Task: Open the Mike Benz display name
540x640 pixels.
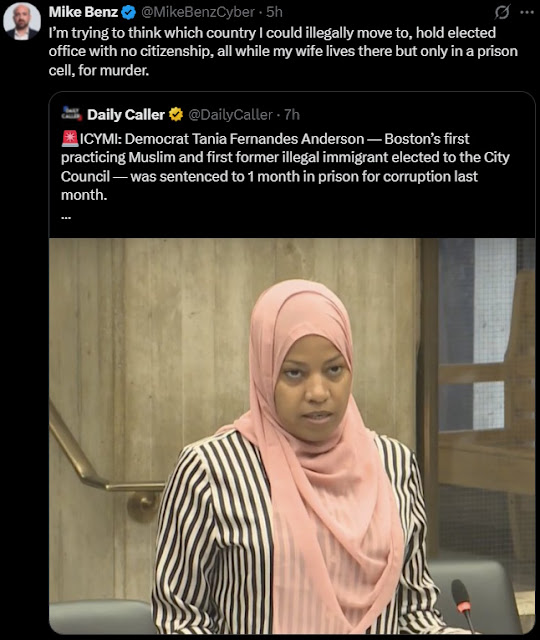Action: coord(84,12)
